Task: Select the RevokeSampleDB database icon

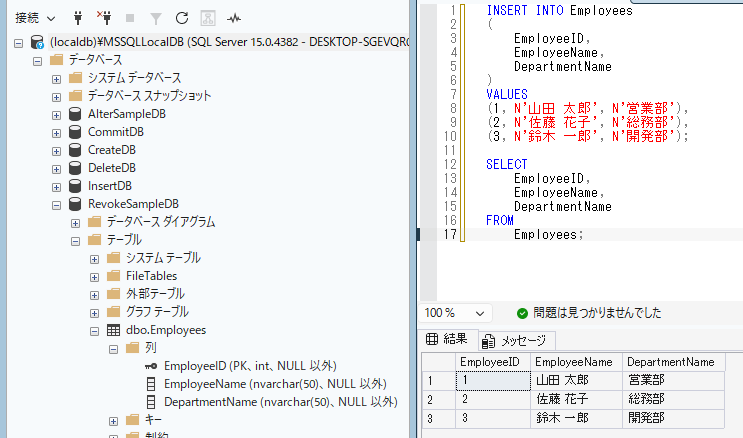Action: 75,204
